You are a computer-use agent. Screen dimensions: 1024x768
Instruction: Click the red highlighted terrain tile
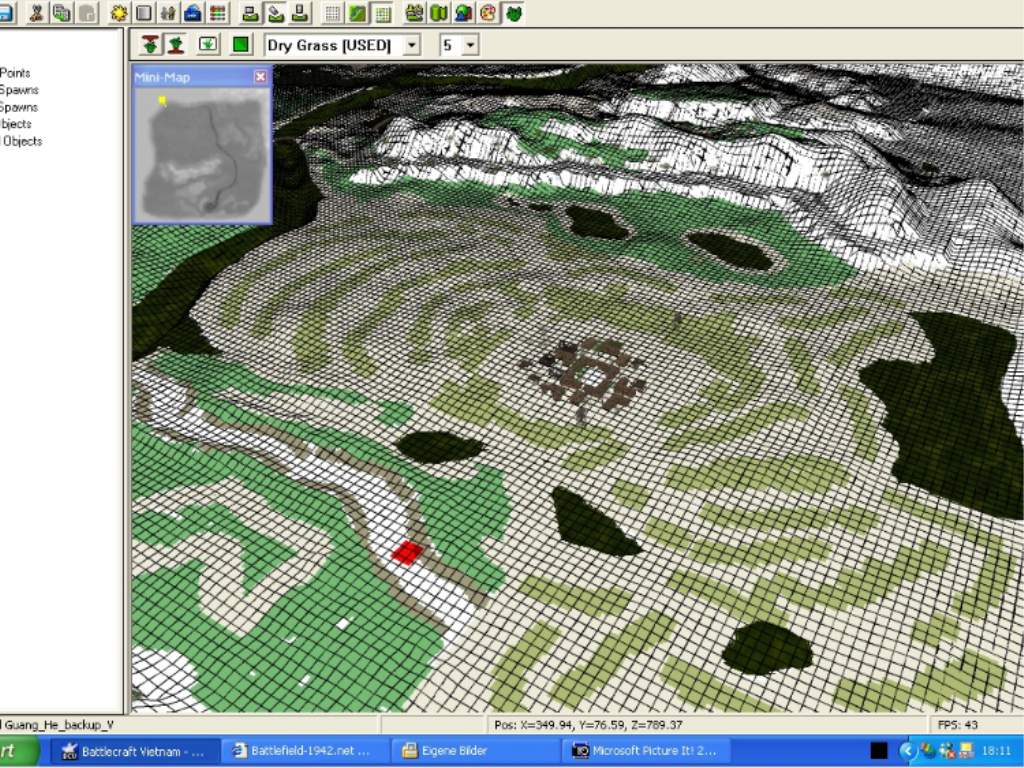pos(407,552)
